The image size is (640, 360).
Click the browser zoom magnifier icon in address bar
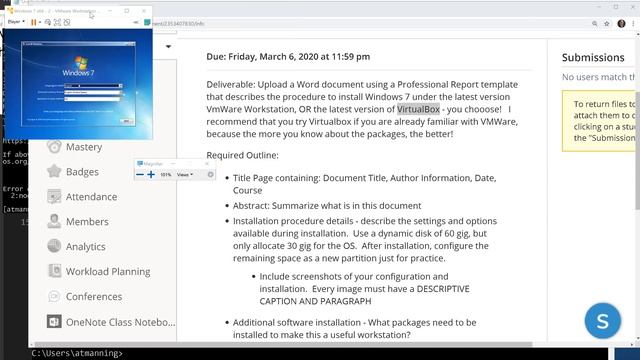coord(595,24)
